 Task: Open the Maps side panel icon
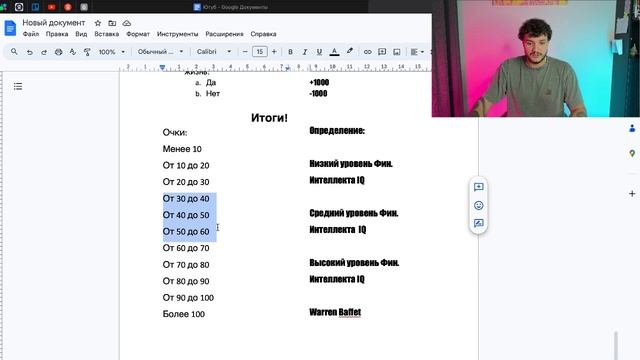click(632, 153)
